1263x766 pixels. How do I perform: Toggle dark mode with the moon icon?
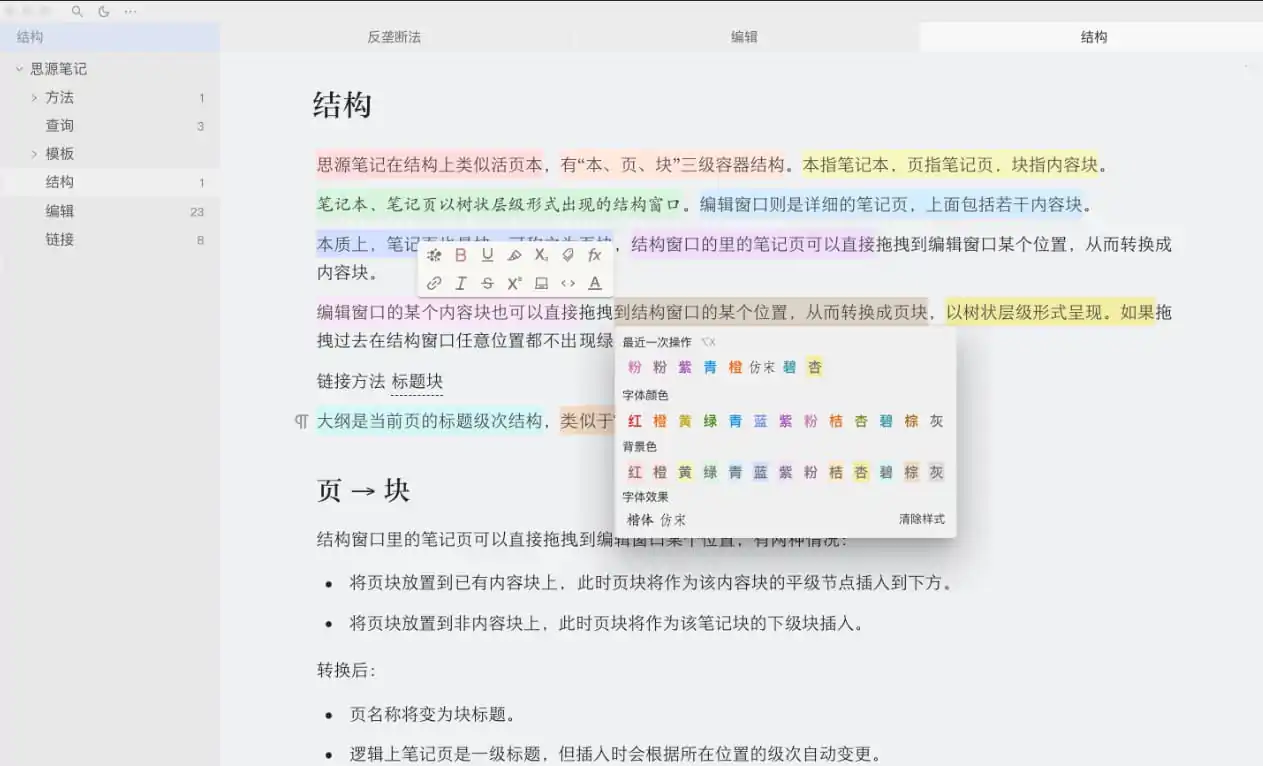coord(103,12)
